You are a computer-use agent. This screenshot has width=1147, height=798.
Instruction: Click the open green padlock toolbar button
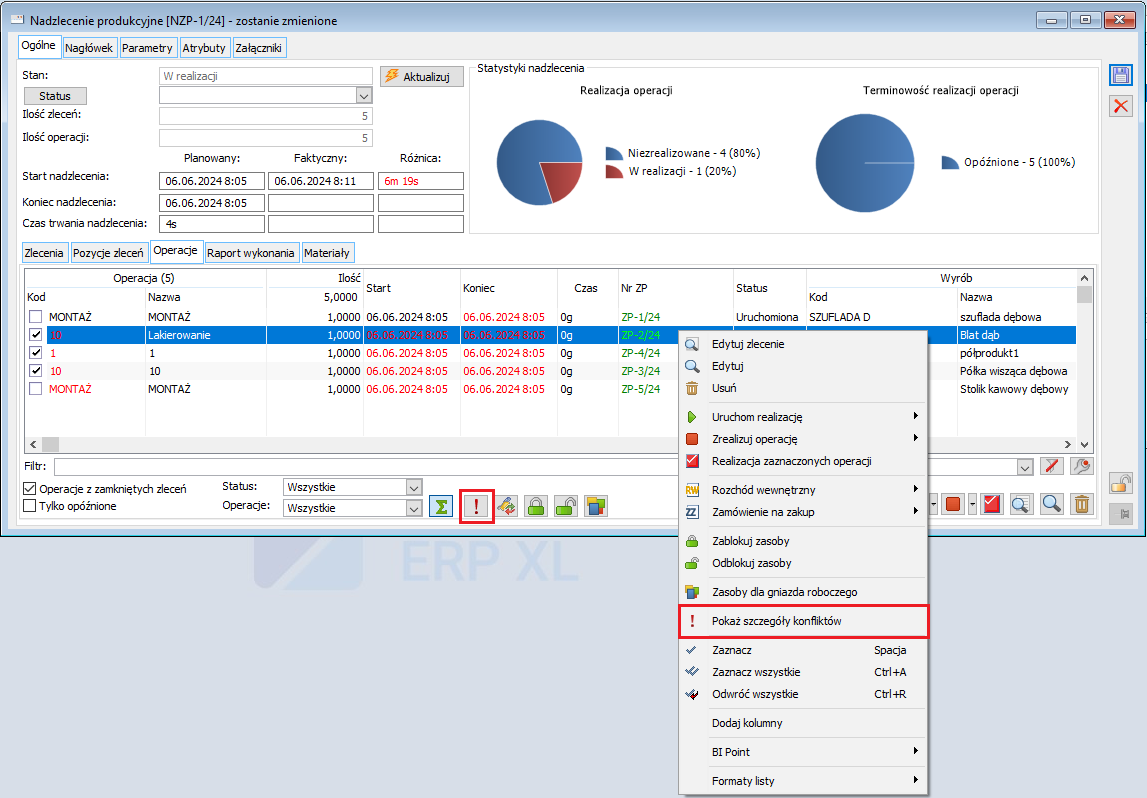pos(566,506)
